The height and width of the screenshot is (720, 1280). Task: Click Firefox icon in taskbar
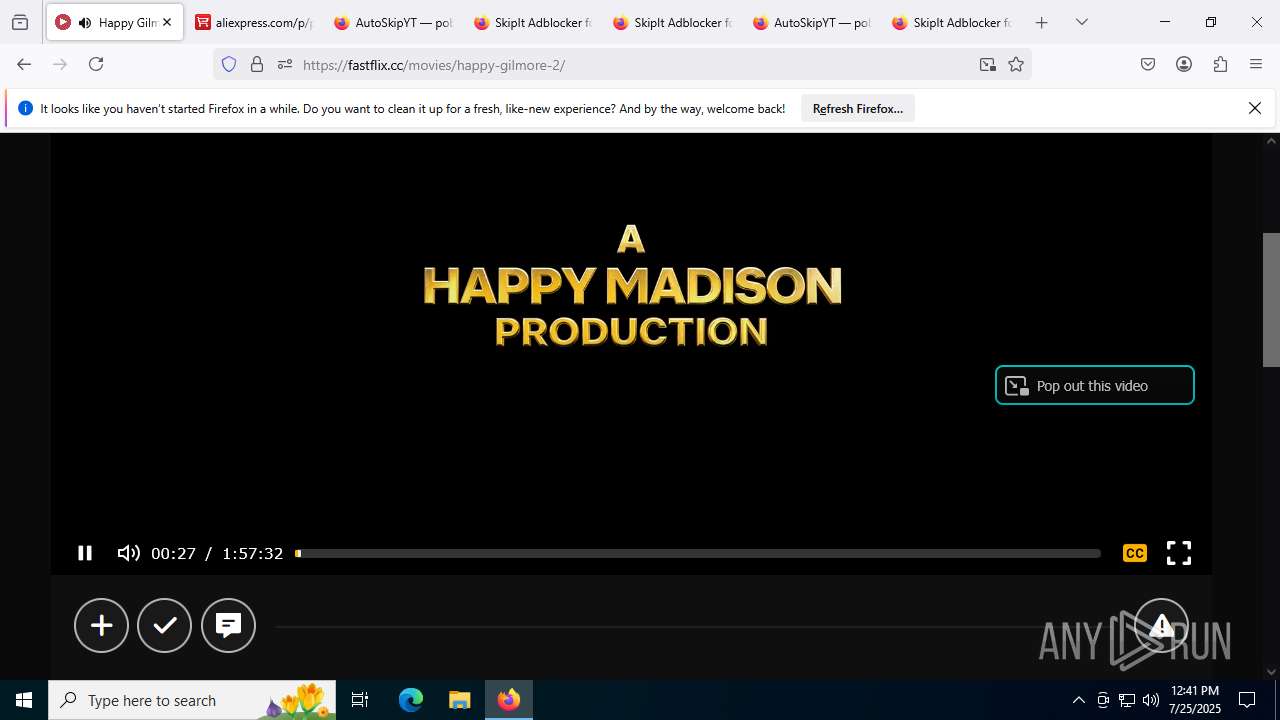coord(509,700)
